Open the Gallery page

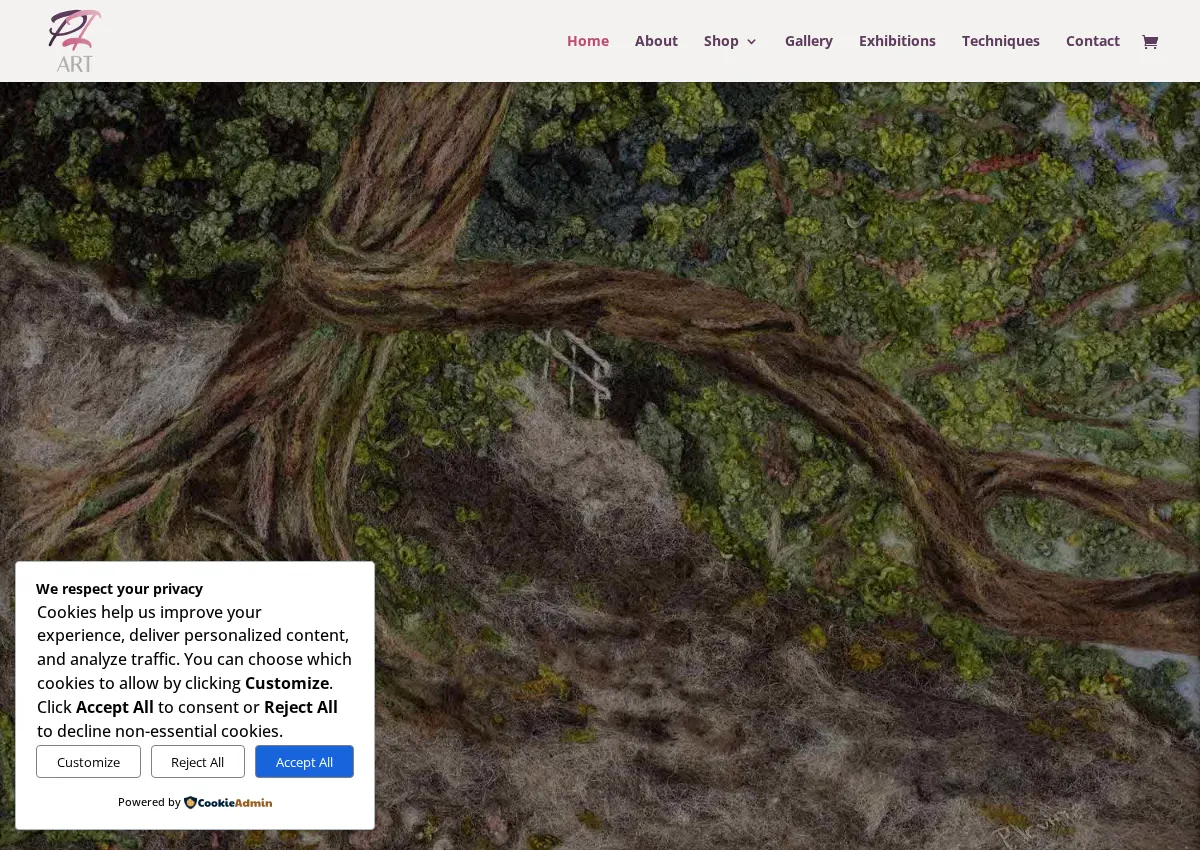tap(809, 41)
